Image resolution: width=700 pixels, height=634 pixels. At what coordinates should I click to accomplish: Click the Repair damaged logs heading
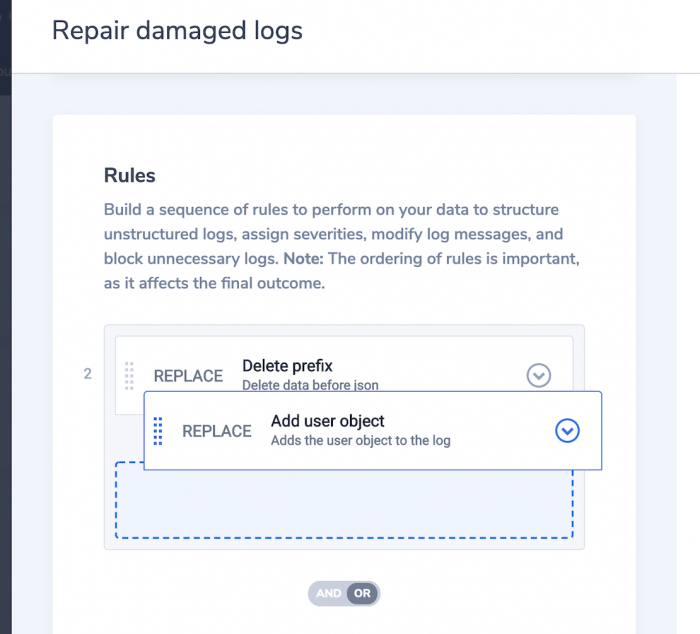(x=177, y=31)
